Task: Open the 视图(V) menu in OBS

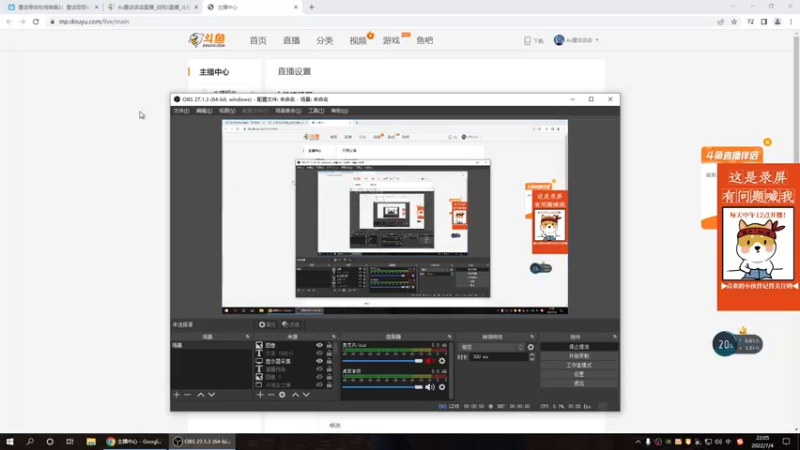Action: (227, 111)
